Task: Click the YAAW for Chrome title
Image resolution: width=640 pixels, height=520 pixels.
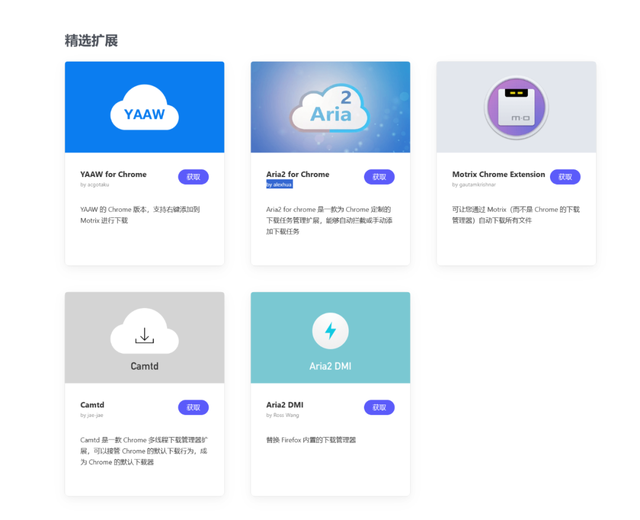Action: pos(113,174)
